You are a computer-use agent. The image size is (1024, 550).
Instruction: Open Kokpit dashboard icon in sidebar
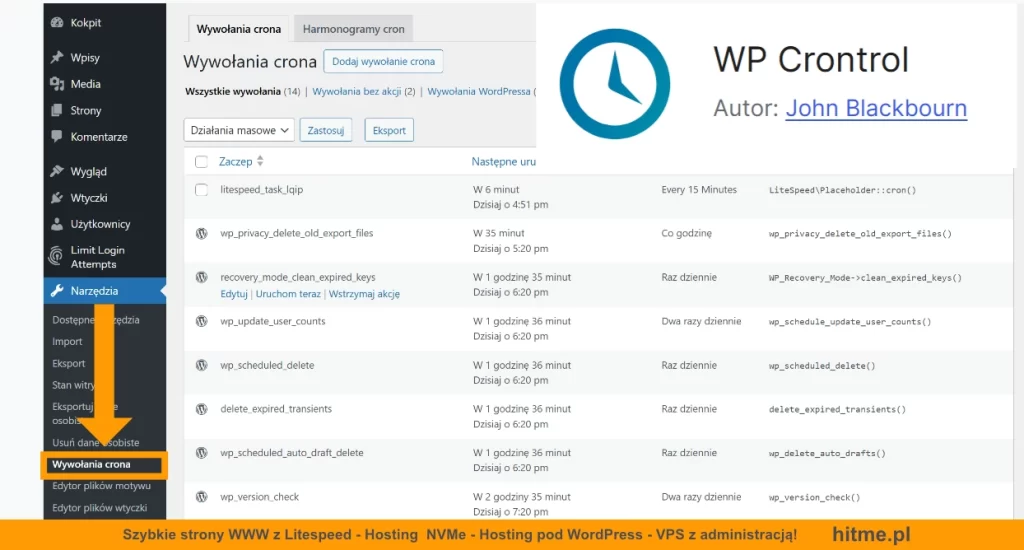click(x=57, y=22)
